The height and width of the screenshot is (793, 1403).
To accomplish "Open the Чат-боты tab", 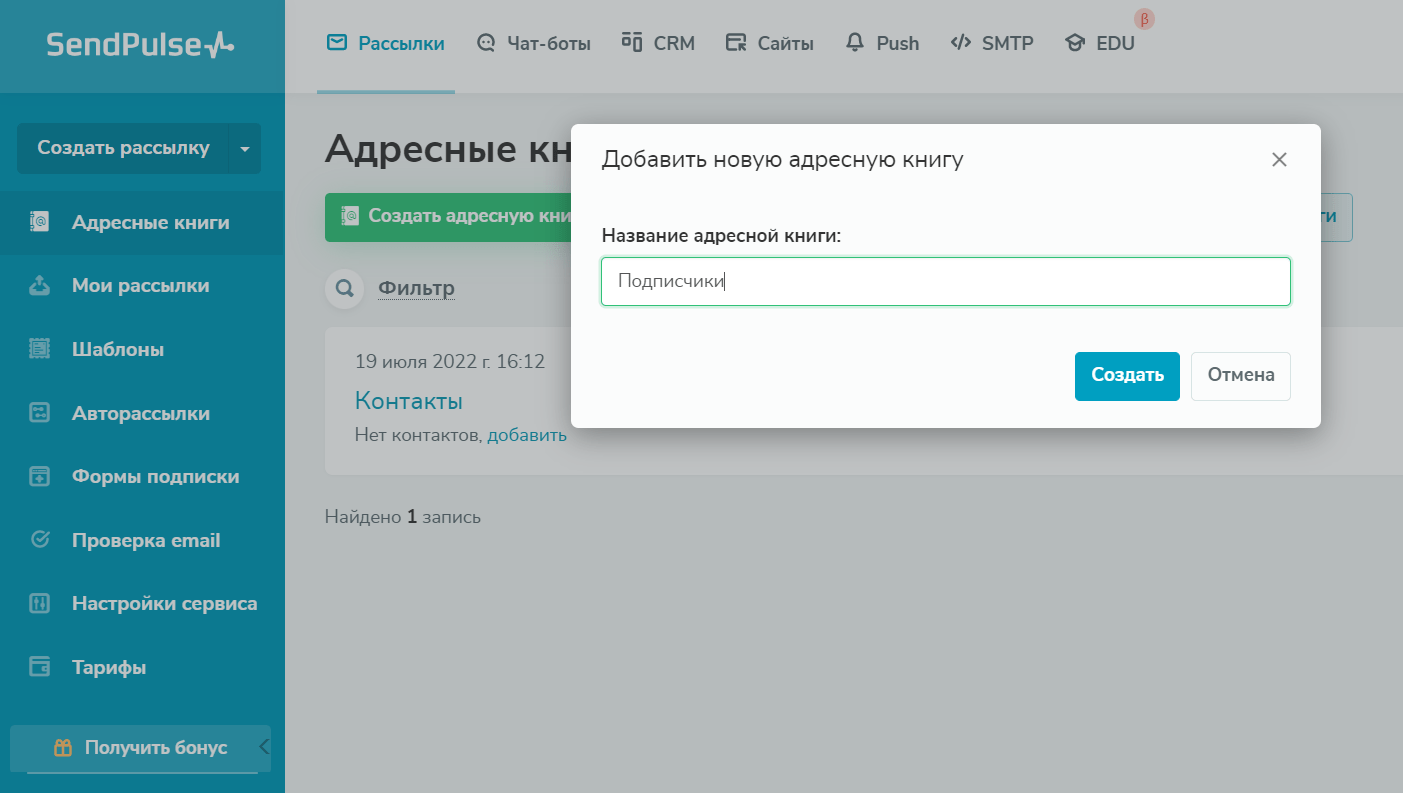I will pos(533,43).
